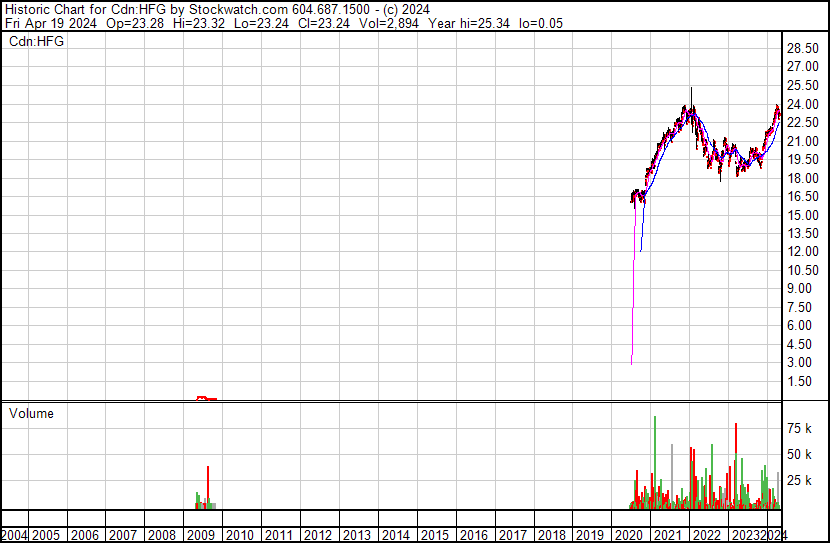830x543 pixels.
Task: Click the Cdn:HFG symbol label in chart
Action: [37, 42]
